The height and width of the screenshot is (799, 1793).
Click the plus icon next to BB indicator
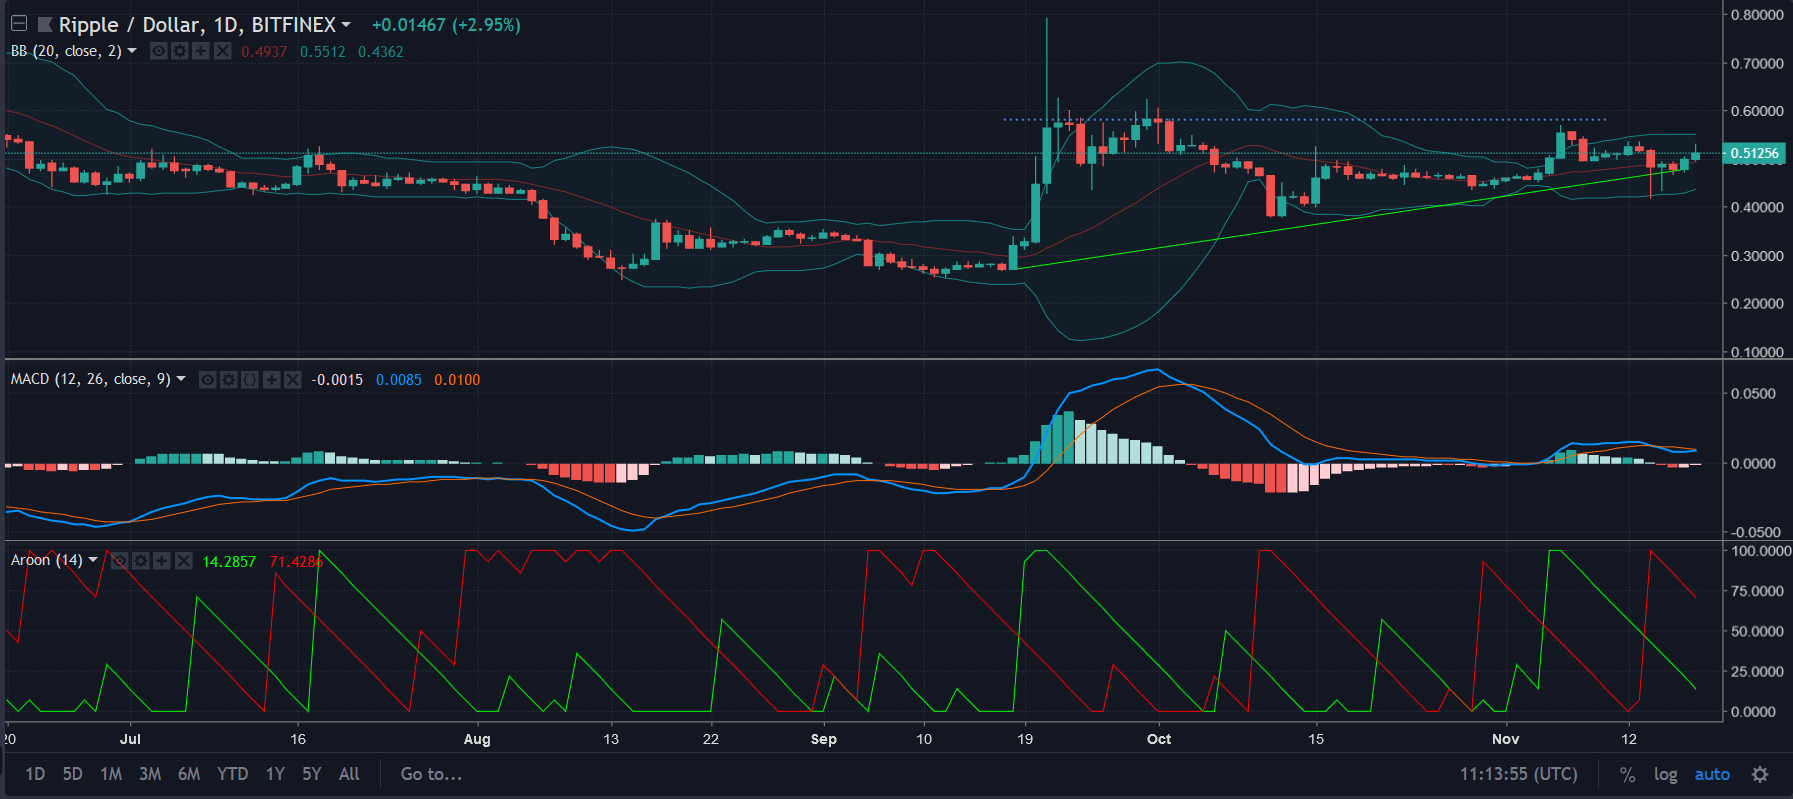[x=201, y=51]
